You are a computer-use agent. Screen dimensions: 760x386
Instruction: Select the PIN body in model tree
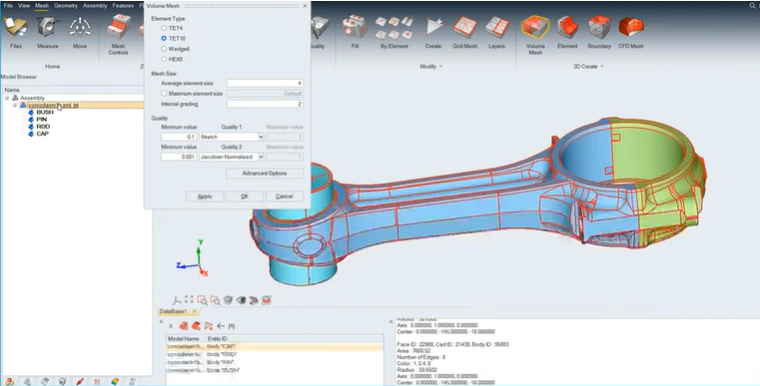point(42,119)
